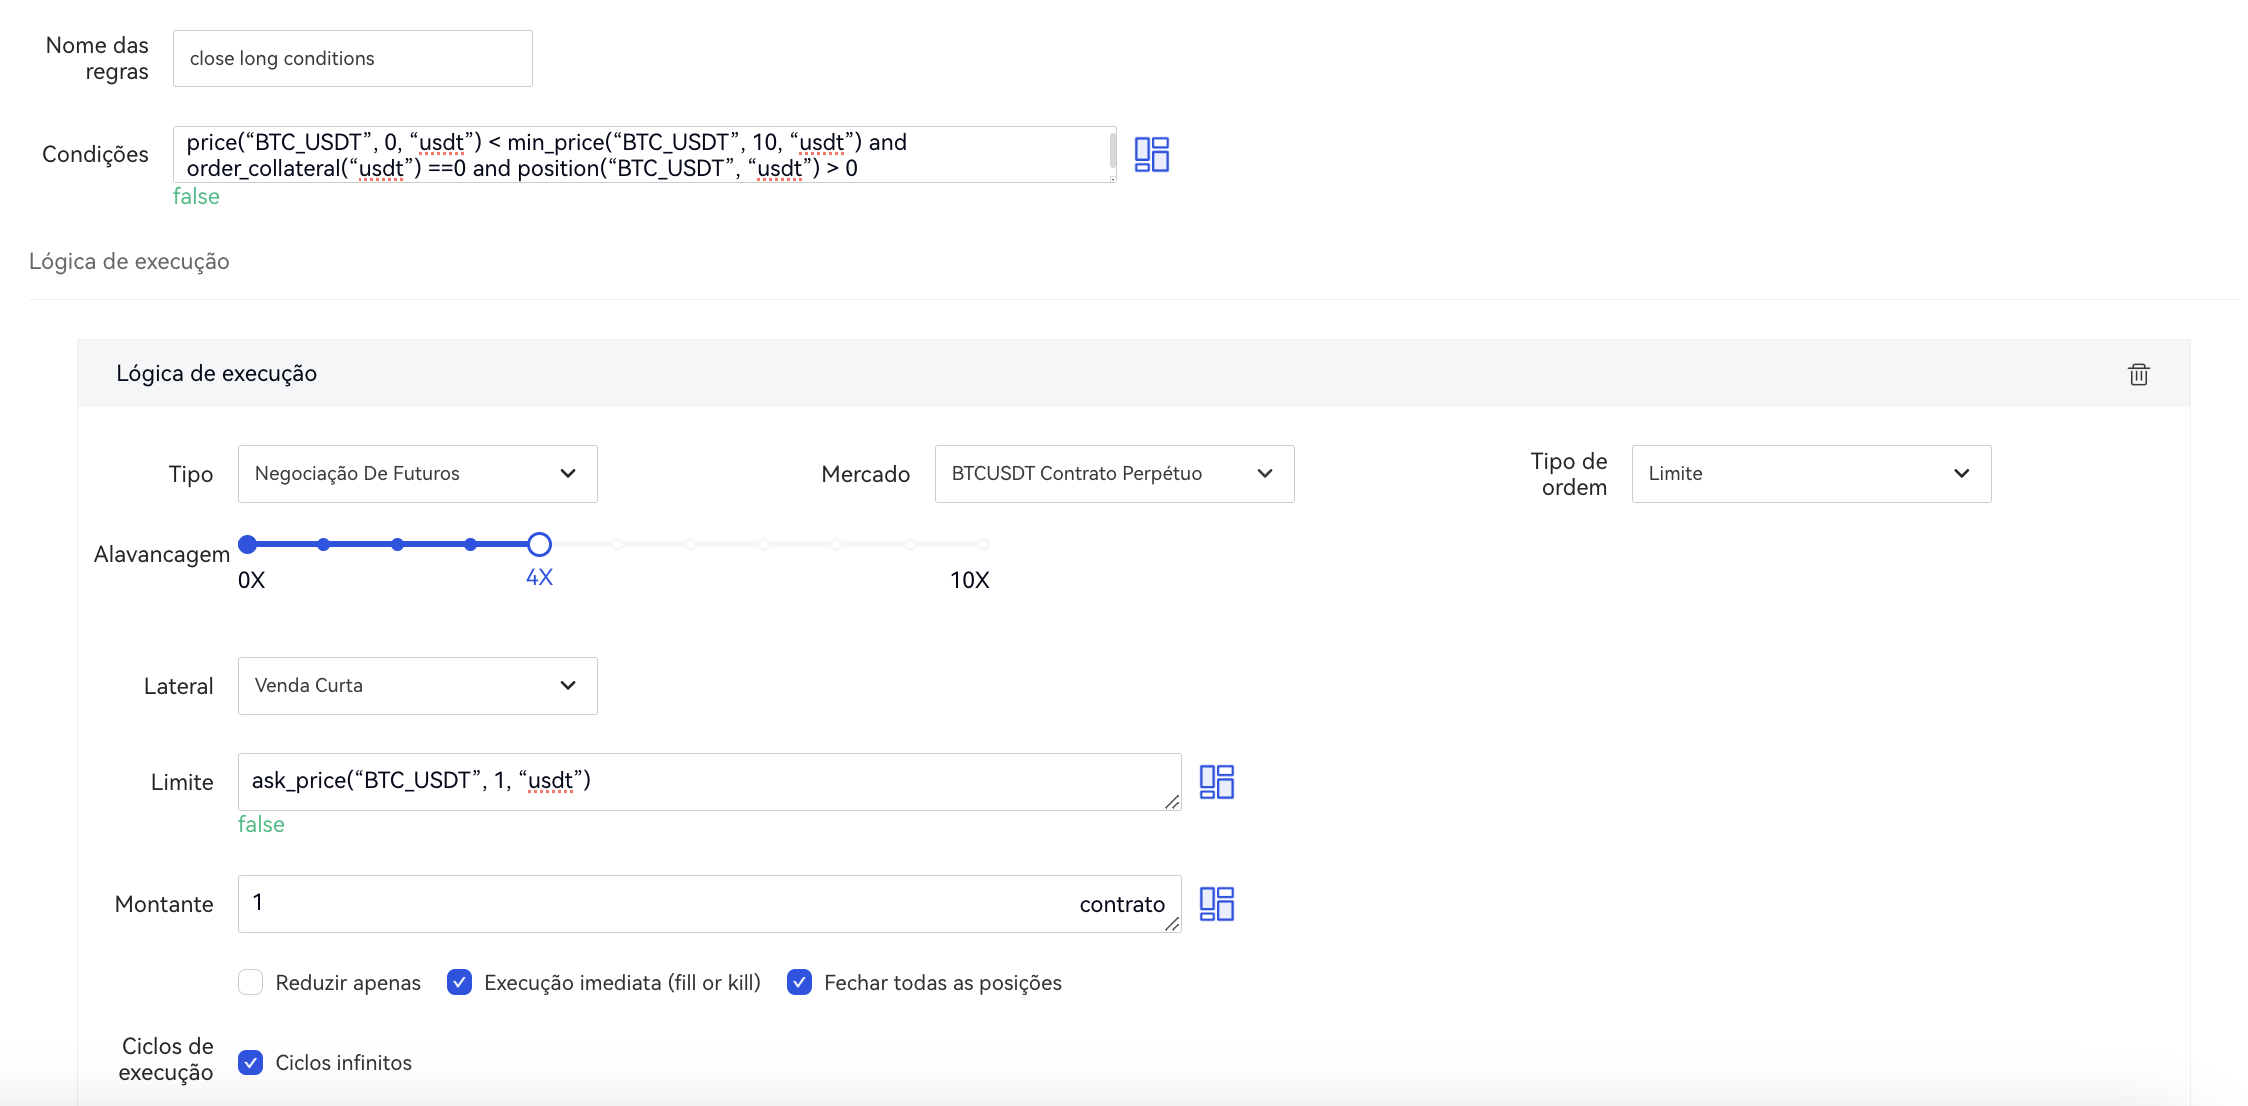Viewport: 2248px width, 1106px height.
Task: Delete the Lógica de execução block
Action: click(x=2138, y=374)
